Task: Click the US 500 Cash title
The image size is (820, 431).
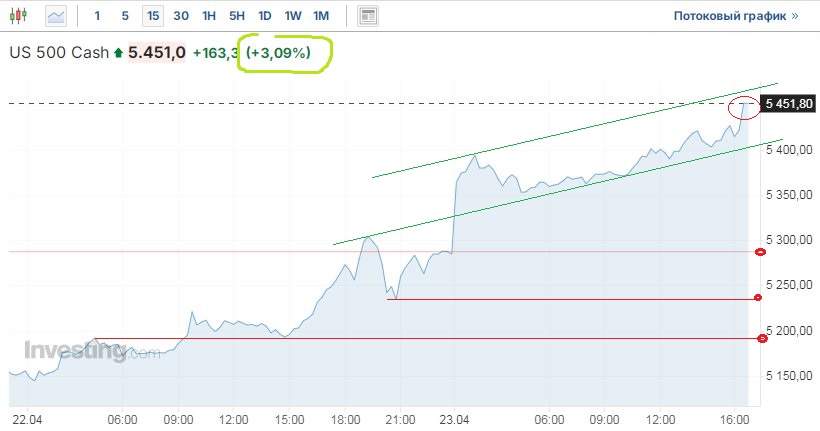Action: (x=59, y=53)
